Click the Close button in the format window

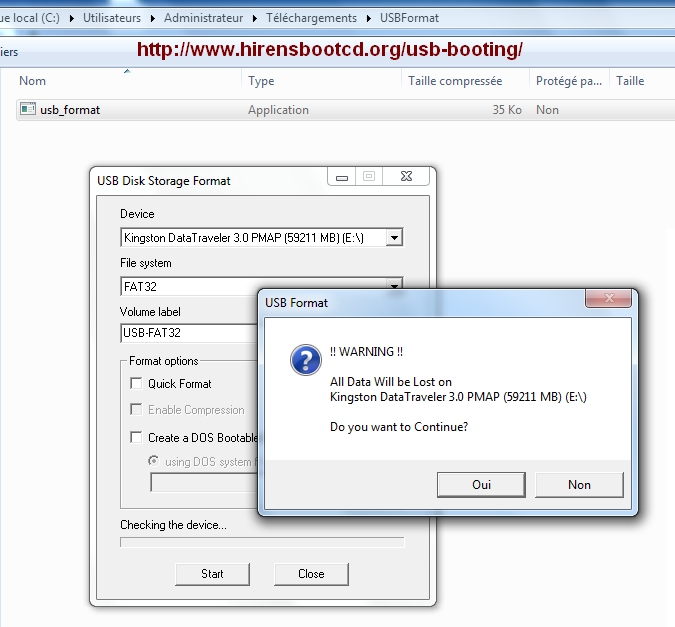click(x=311, y=574)
